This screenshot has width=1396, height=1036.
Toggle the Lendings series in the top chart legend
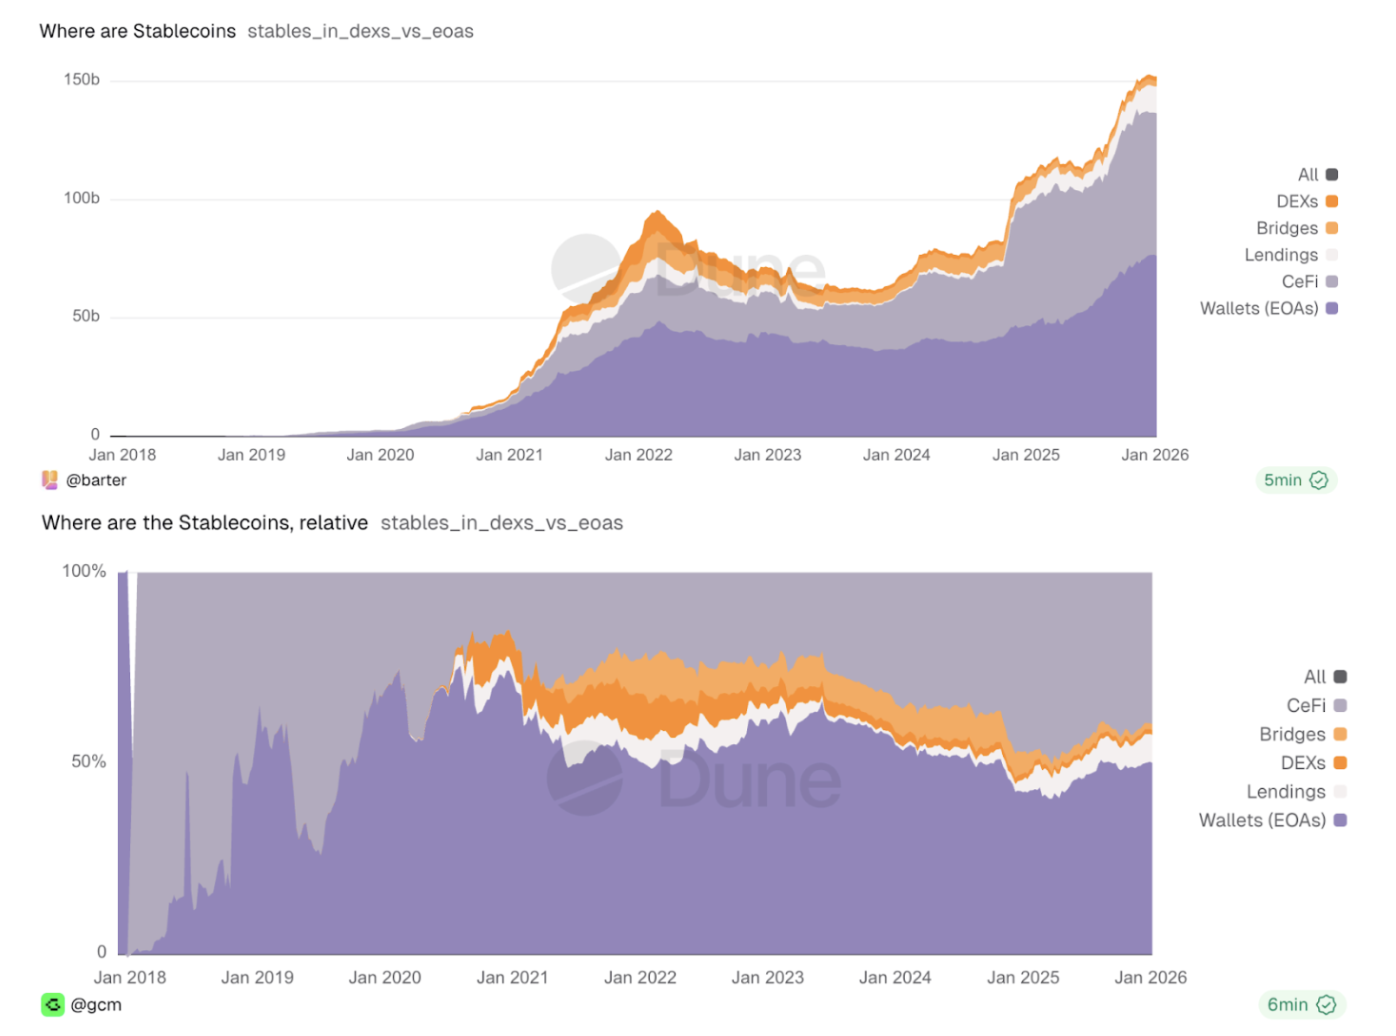pos(1281,255)
